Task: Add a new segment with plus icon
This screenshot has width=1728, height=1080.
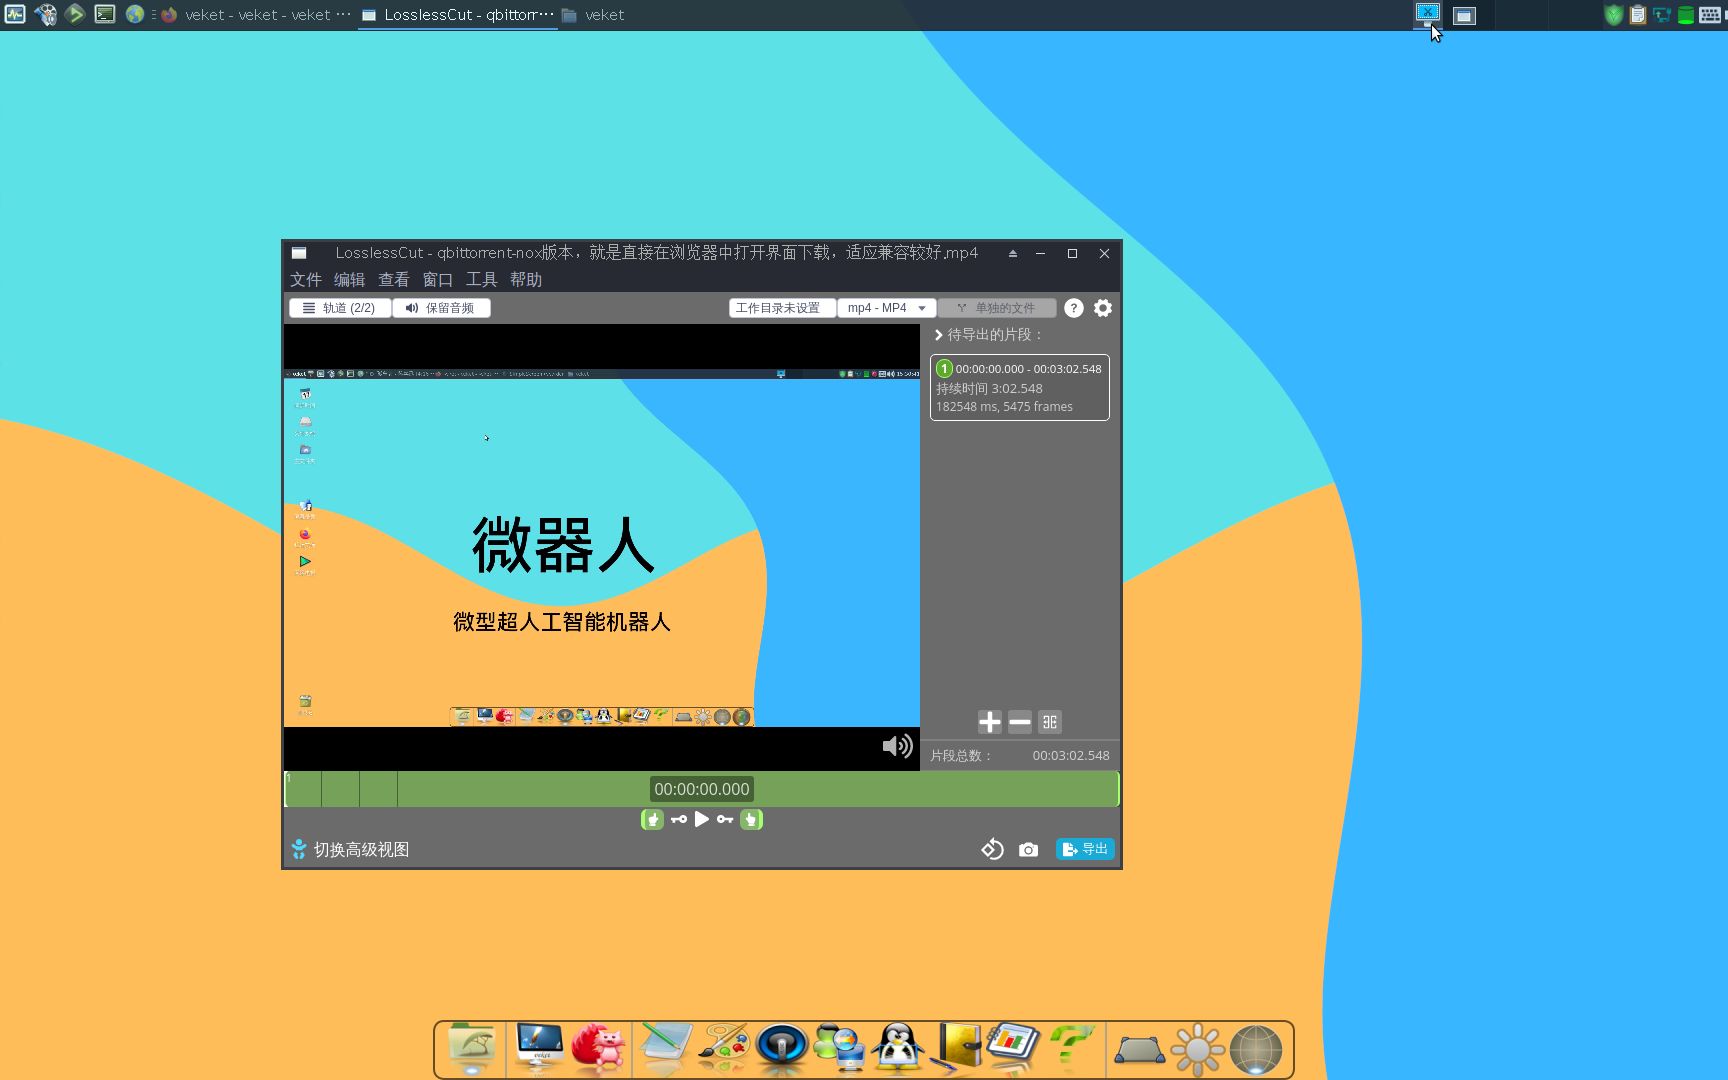Action: (x=989, y=721)
